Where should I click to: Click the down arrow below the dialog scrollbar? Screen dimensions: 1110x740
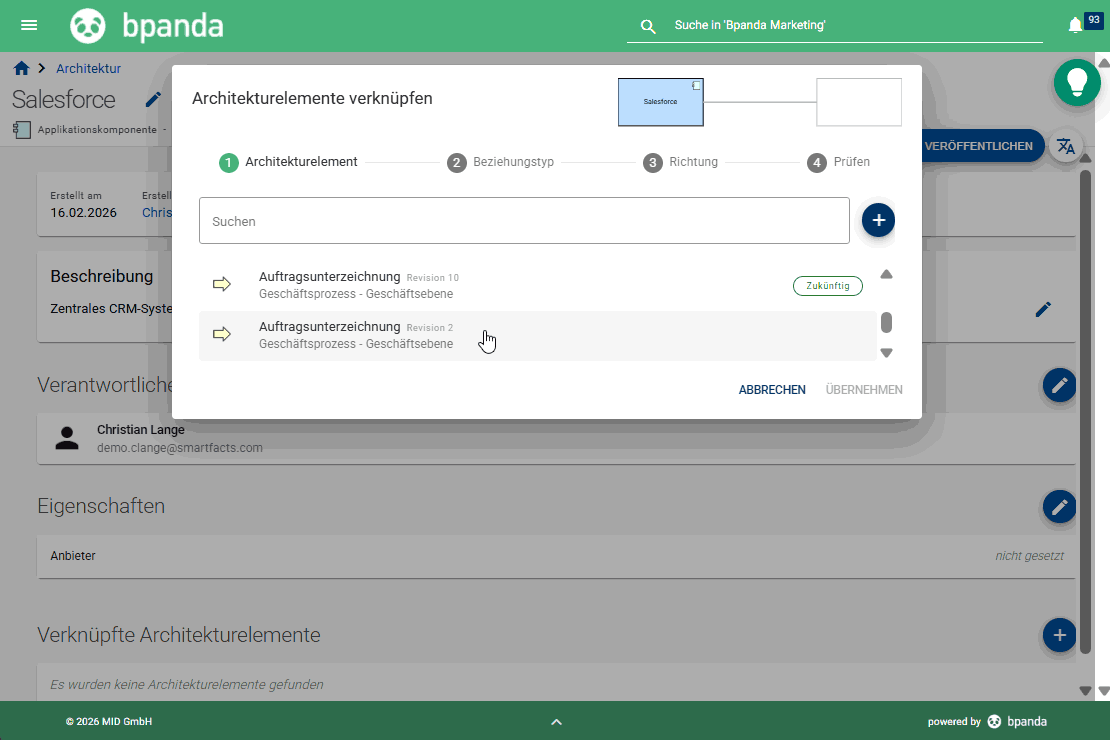886,352
